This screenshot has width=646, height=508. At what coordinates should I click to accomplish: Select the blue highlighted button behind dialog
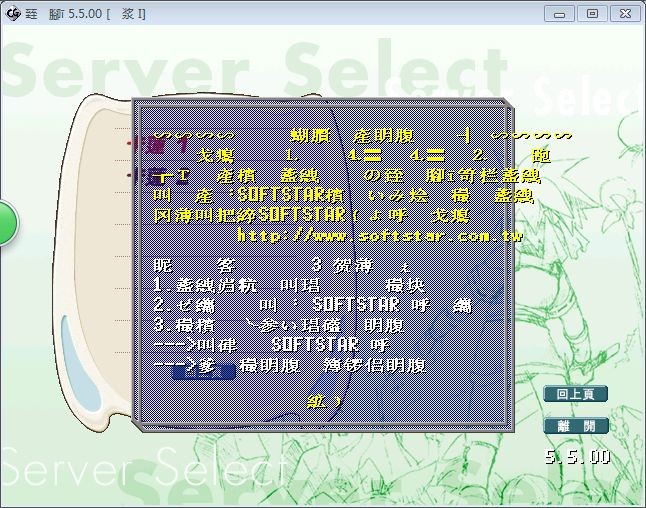click(x=204, y=372)
